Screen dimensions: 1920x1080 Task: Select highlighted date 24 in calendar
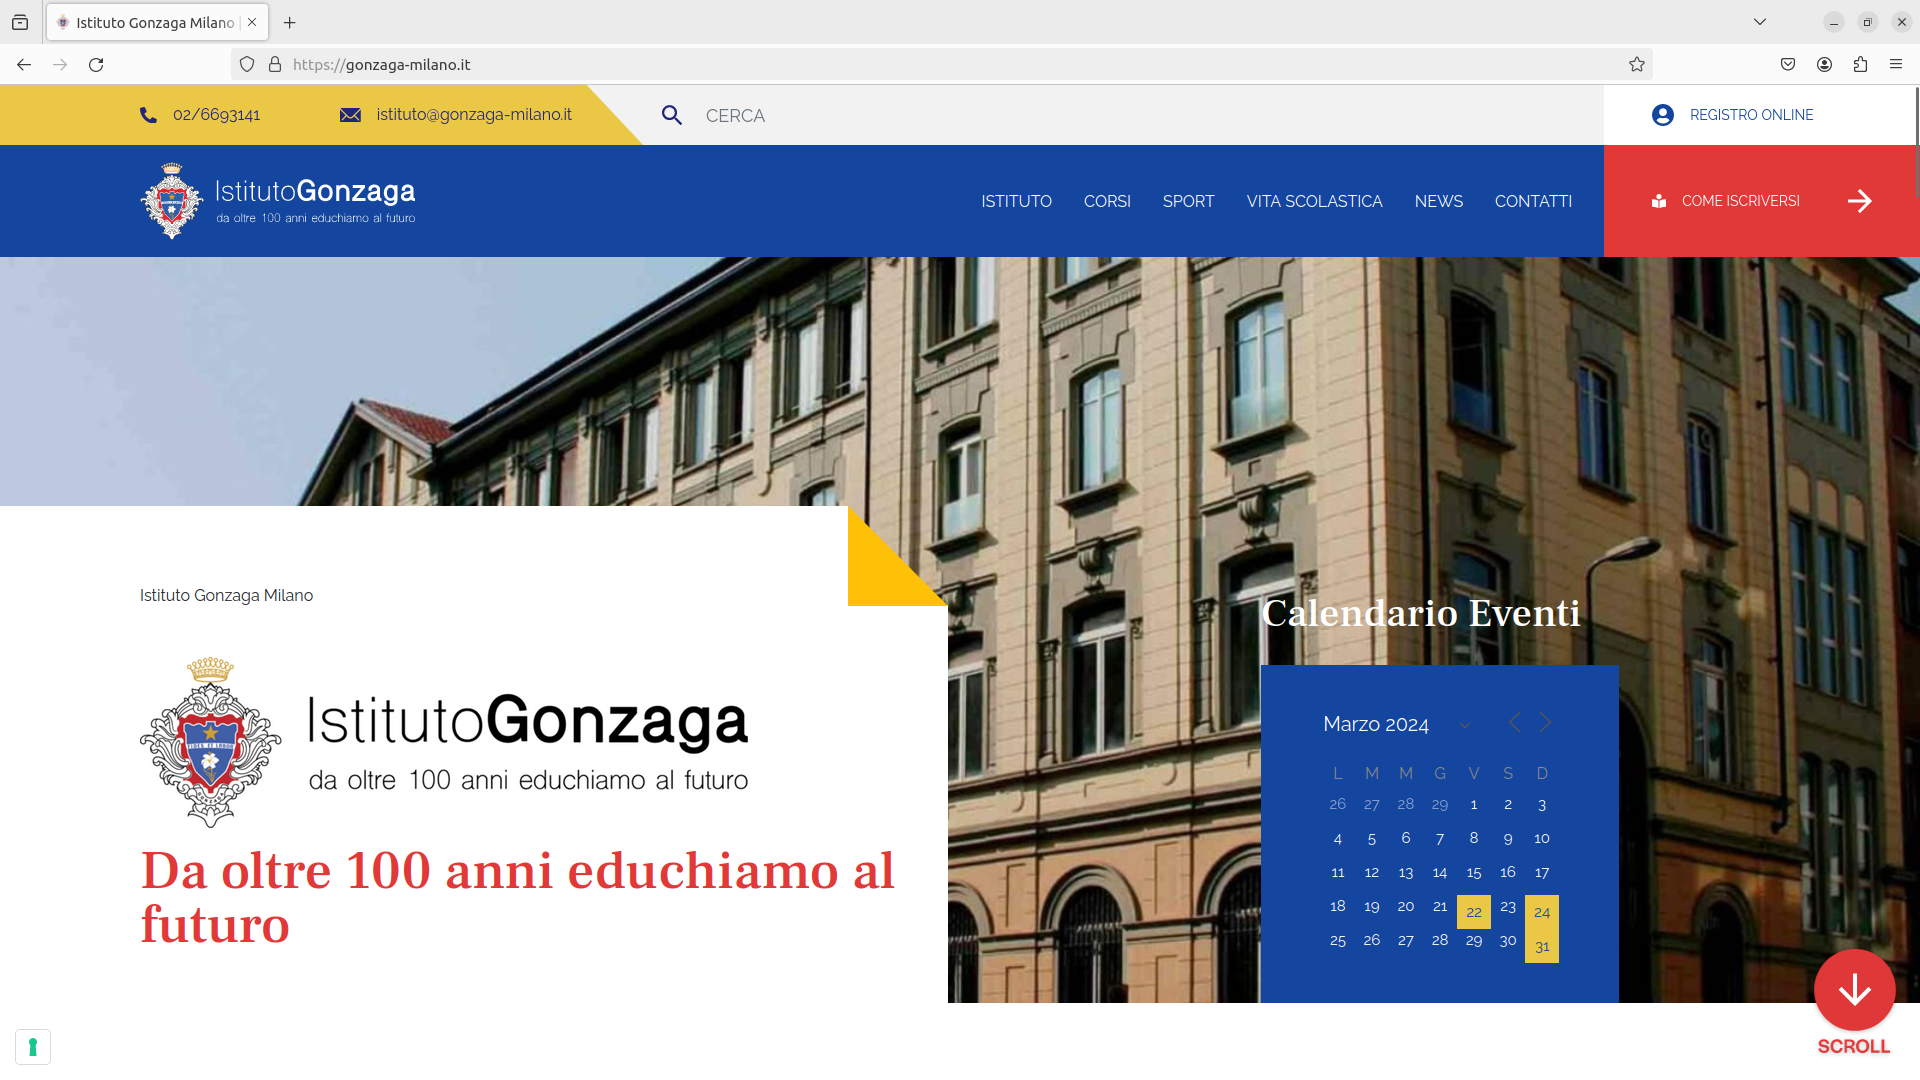[1542, 912]
